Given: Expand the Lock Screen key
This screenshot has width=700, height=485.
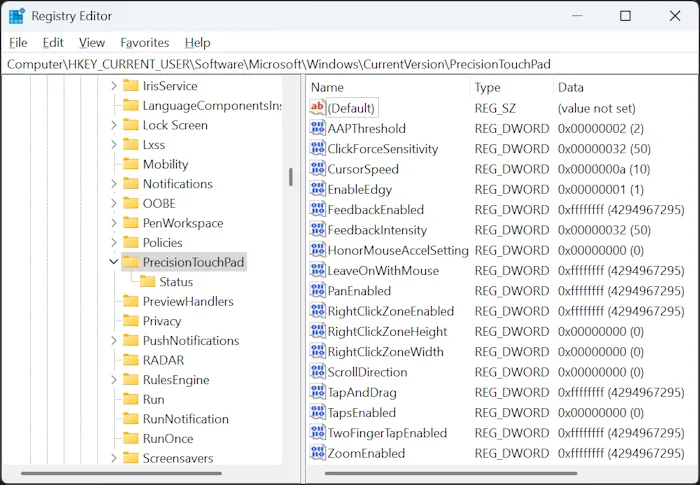Looking at the screenshot, I should (114, 125).
